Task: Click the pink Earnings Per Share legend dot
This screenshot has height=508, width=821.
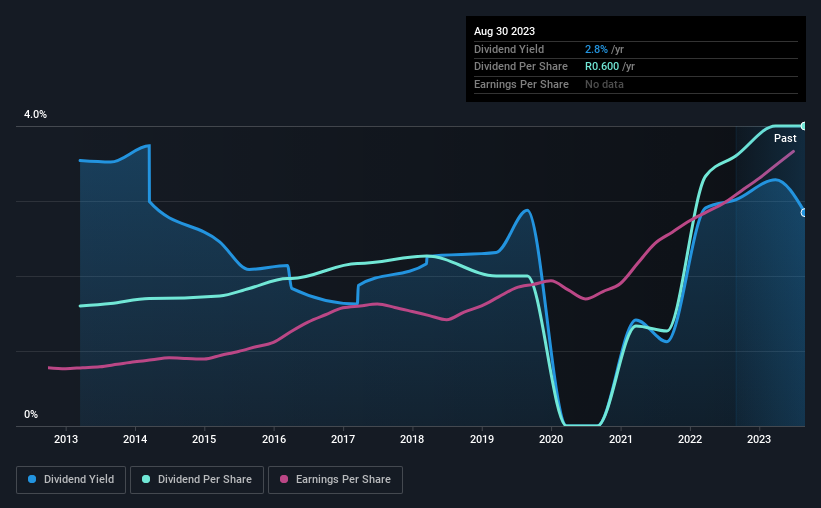Action: [x=284, y=479]
